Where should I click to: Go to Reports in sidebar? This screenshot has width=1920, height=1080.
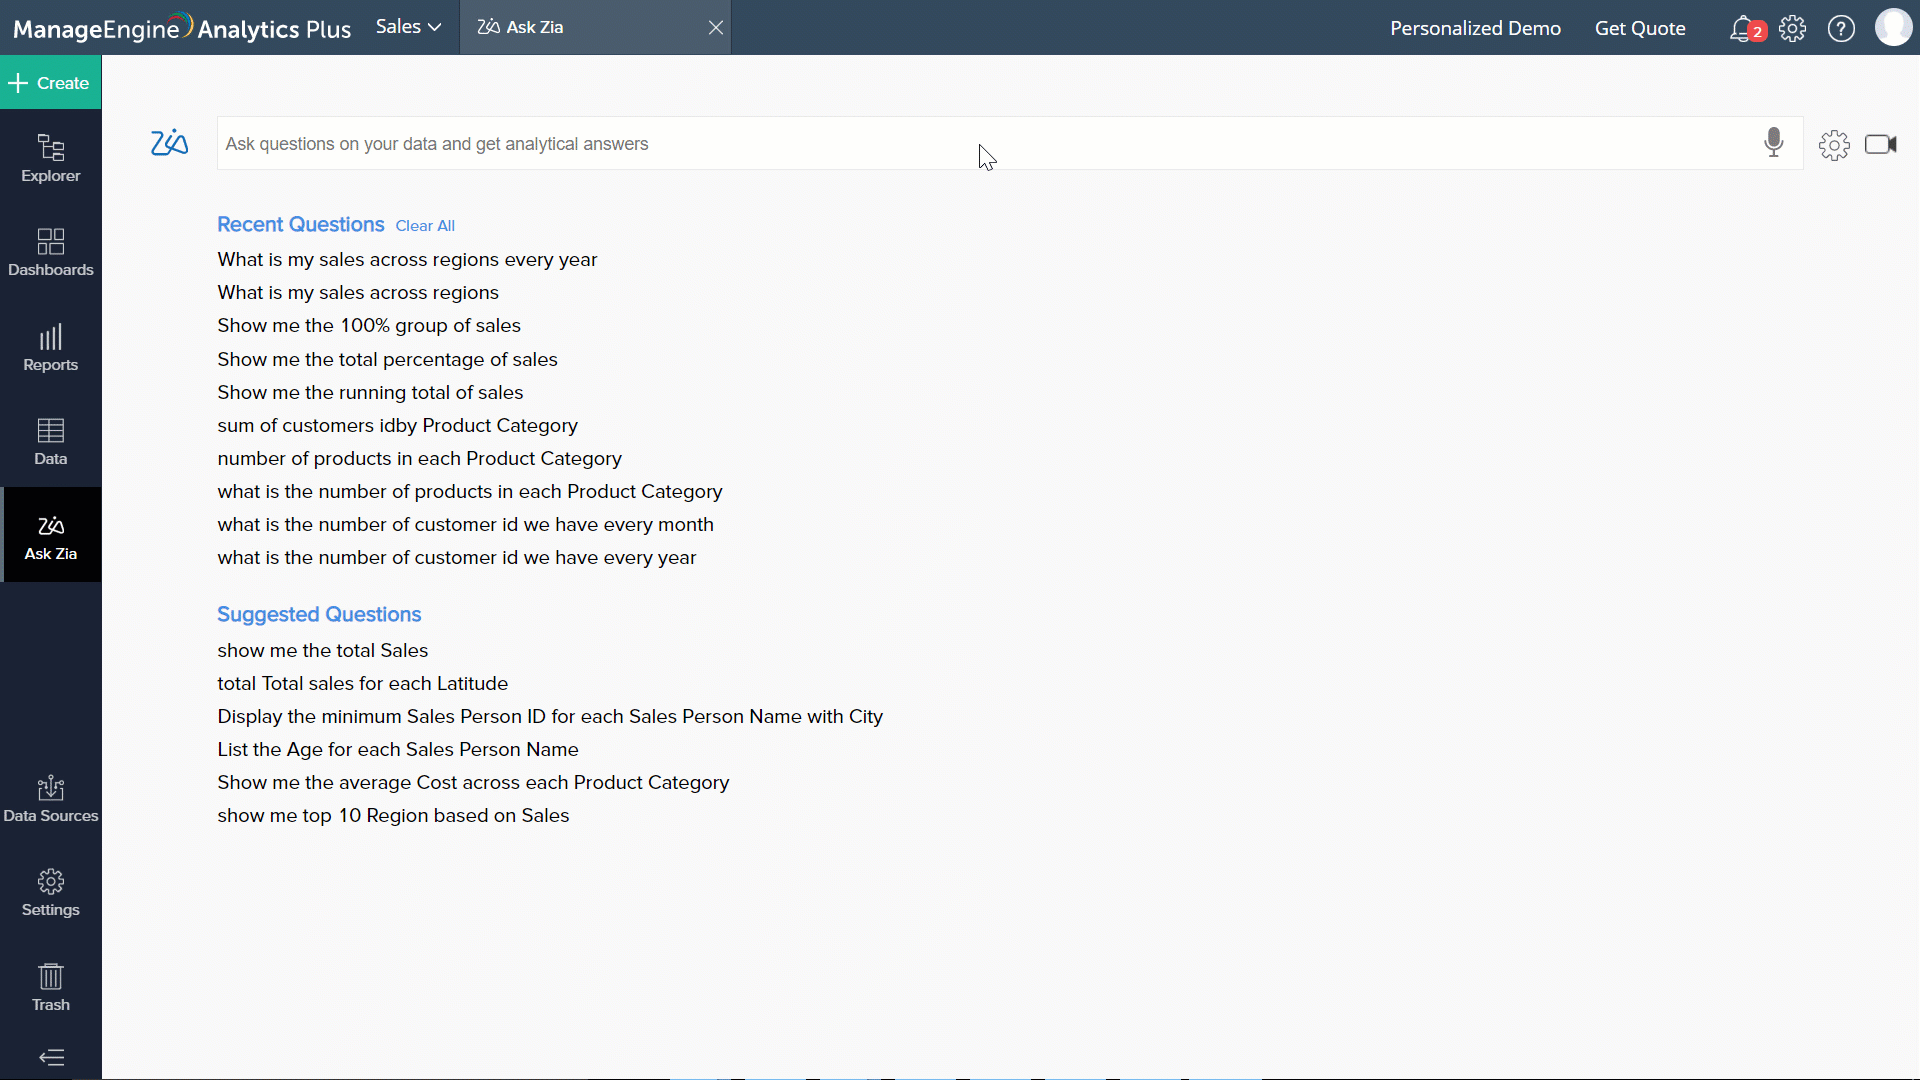tap(51, 347)
